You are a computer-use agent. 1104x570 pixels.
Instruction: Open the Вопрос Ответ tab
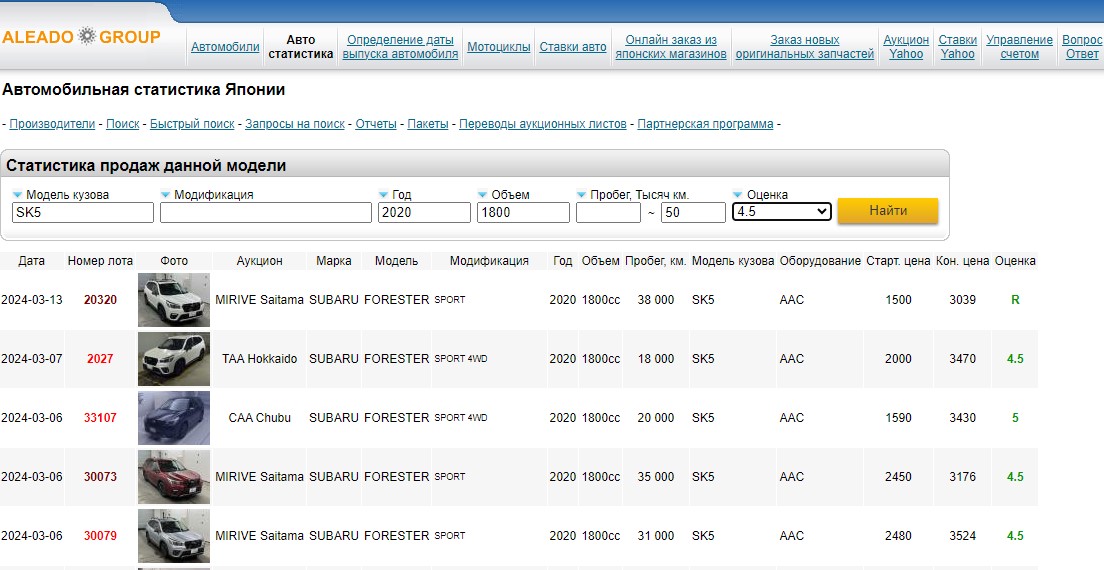pyautogui.click(x=1082, y=47)
